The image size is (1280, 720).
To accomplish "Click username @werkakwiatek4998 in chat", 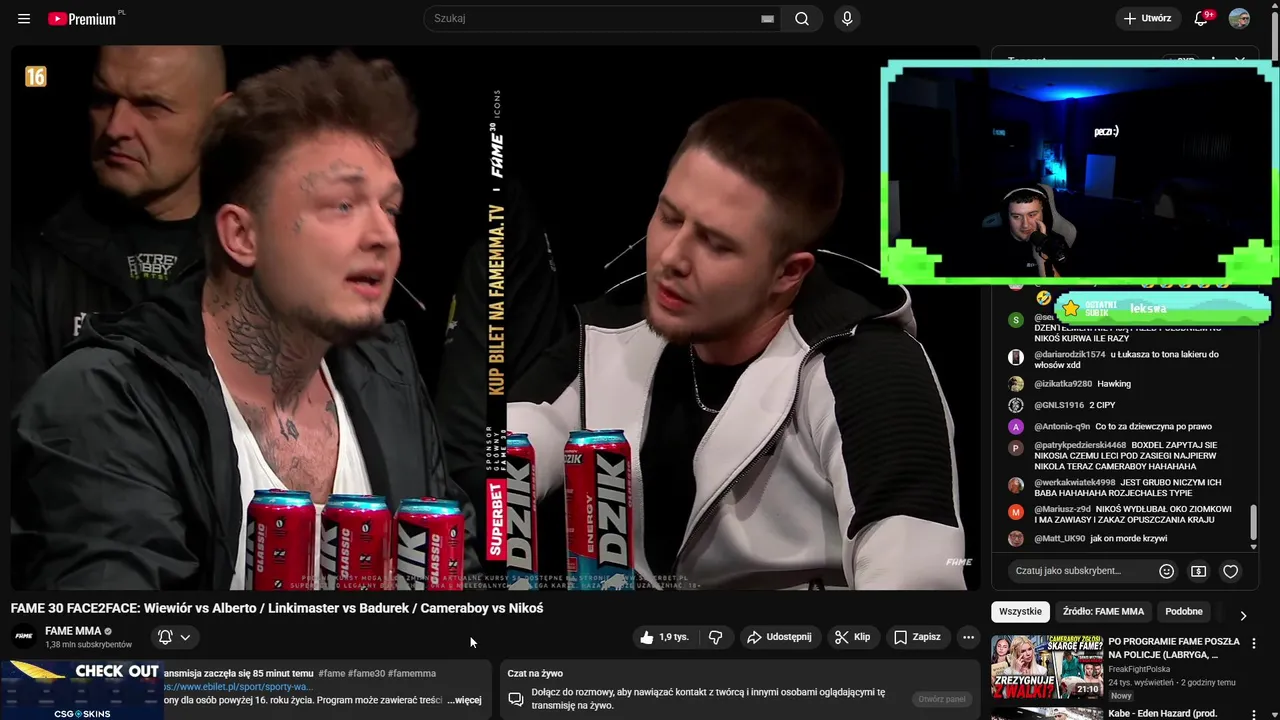I will 1075,483.
